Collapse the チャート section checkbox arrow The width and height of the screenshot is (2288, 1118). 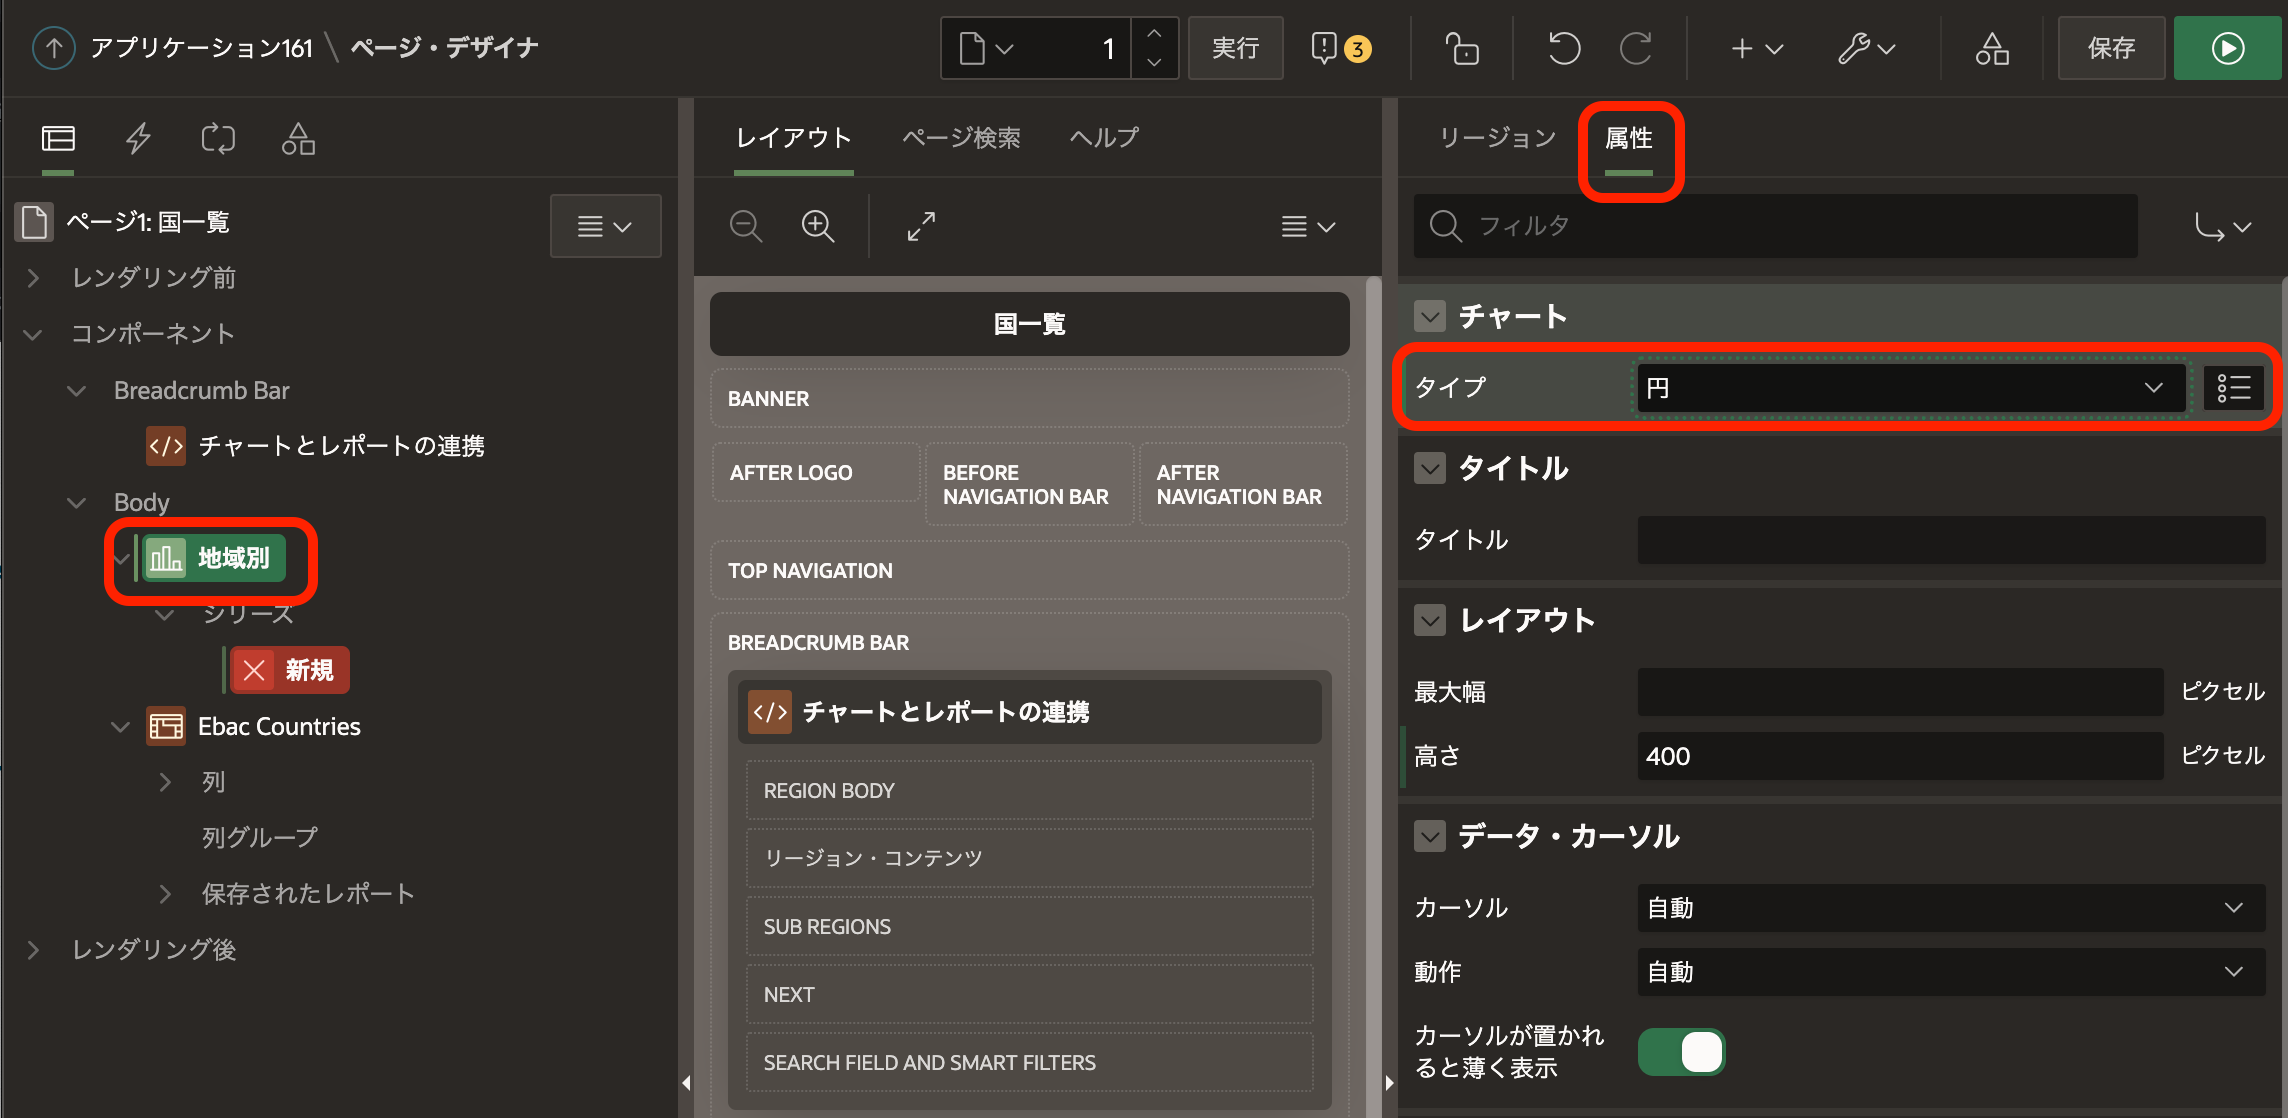1430,316
